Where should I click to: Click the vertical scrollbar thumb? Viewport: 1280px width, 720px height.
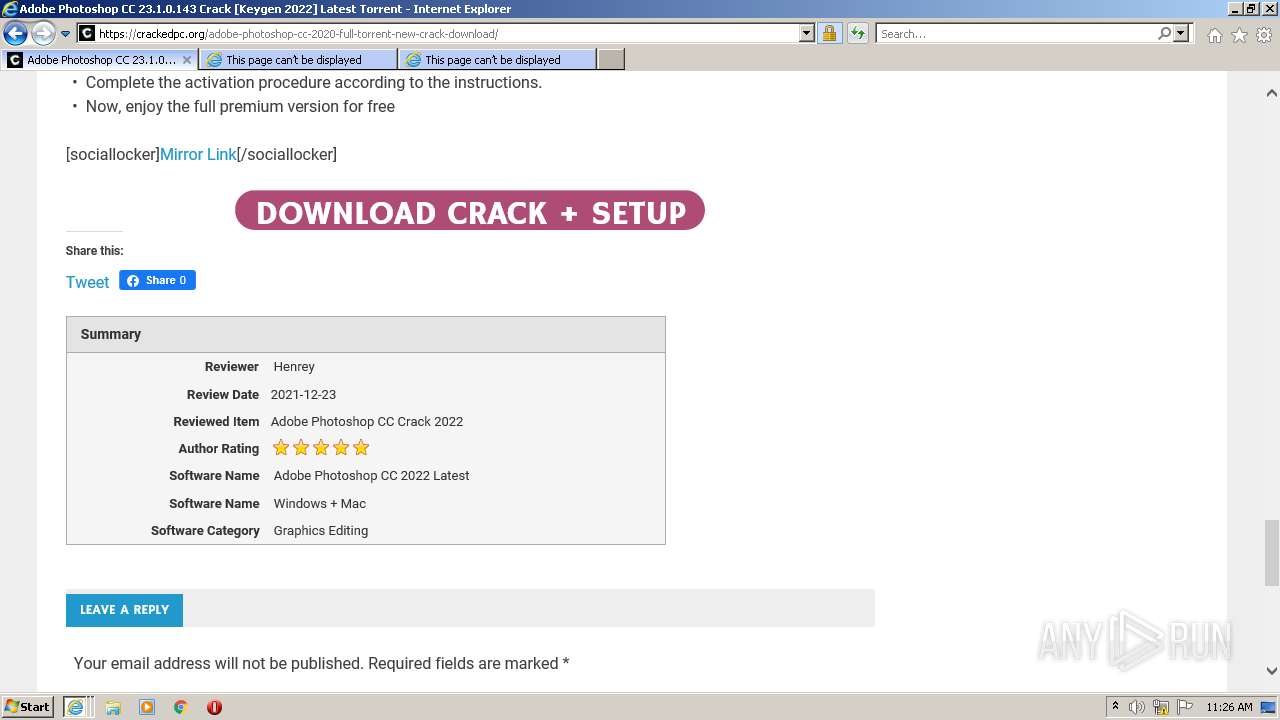coord(1271,552)
